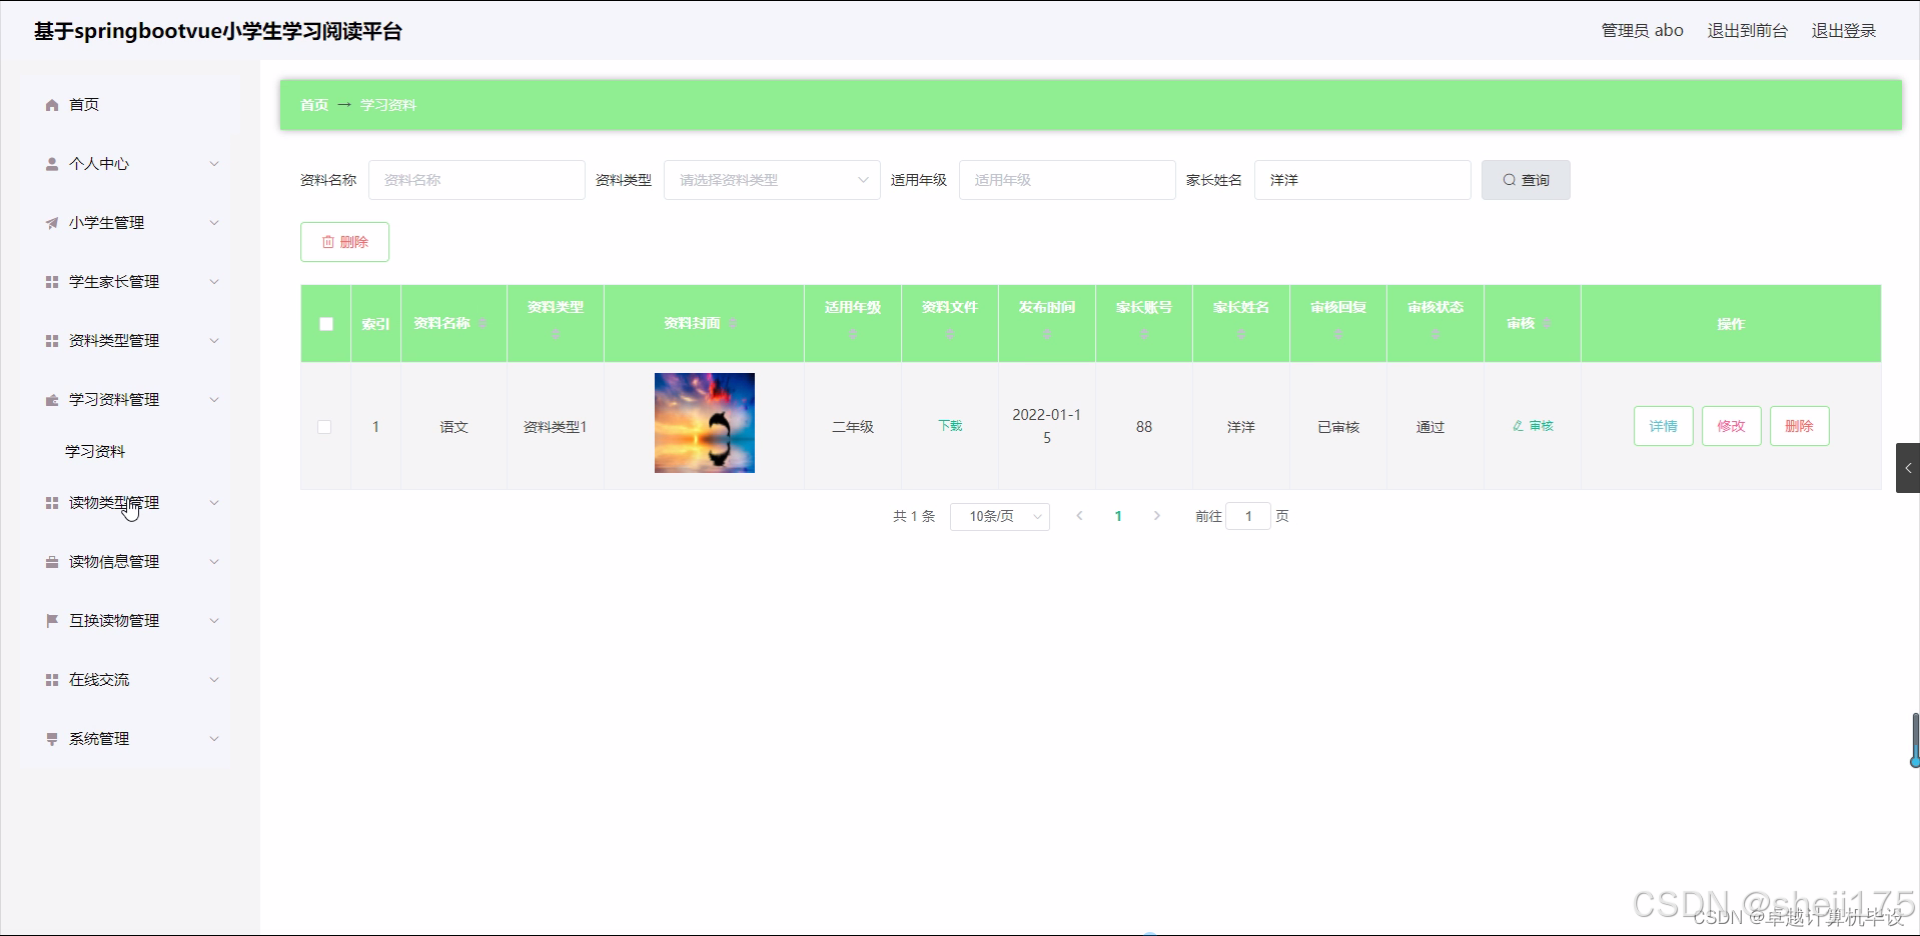
Task: Click the cover image thumbnail of 语文
Action: tap(704, 422)
